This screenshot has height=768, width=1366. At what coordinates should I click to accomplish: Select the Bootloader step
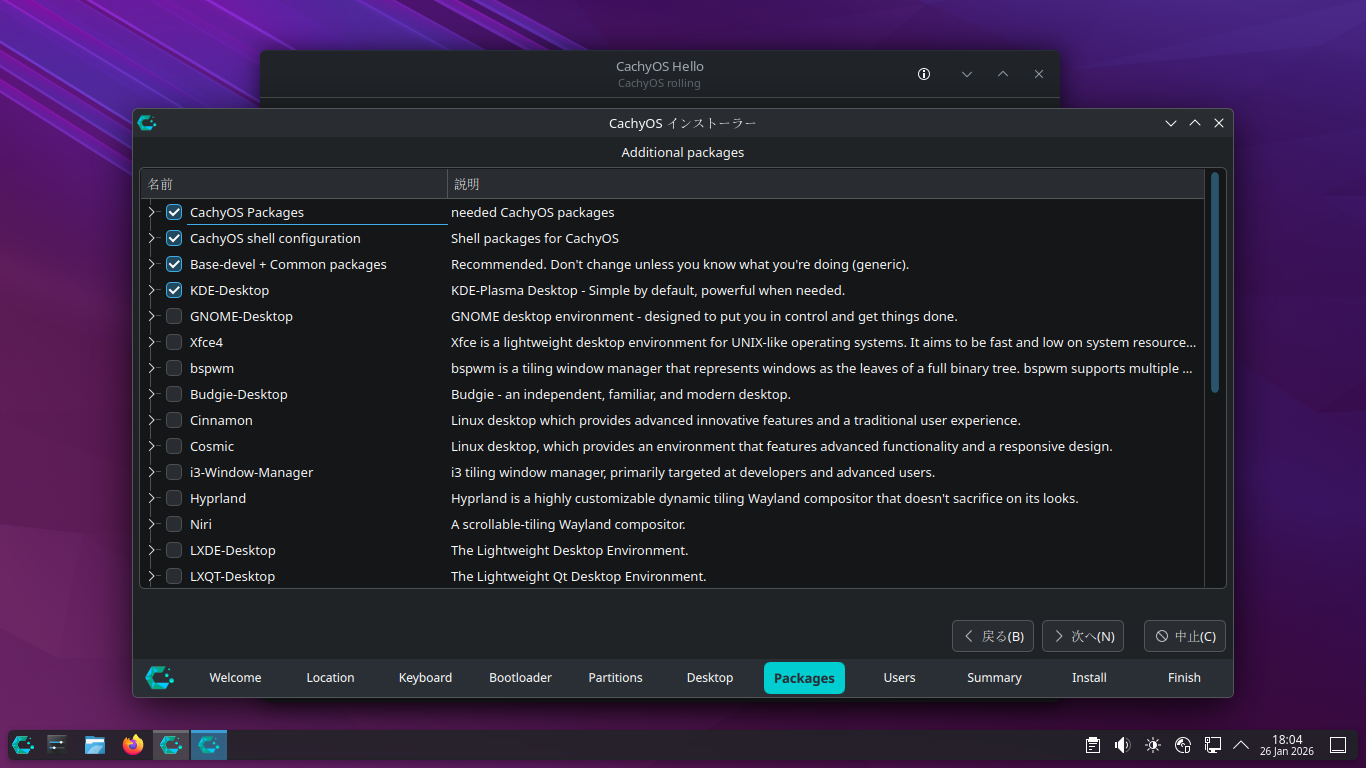pos(520,678)
